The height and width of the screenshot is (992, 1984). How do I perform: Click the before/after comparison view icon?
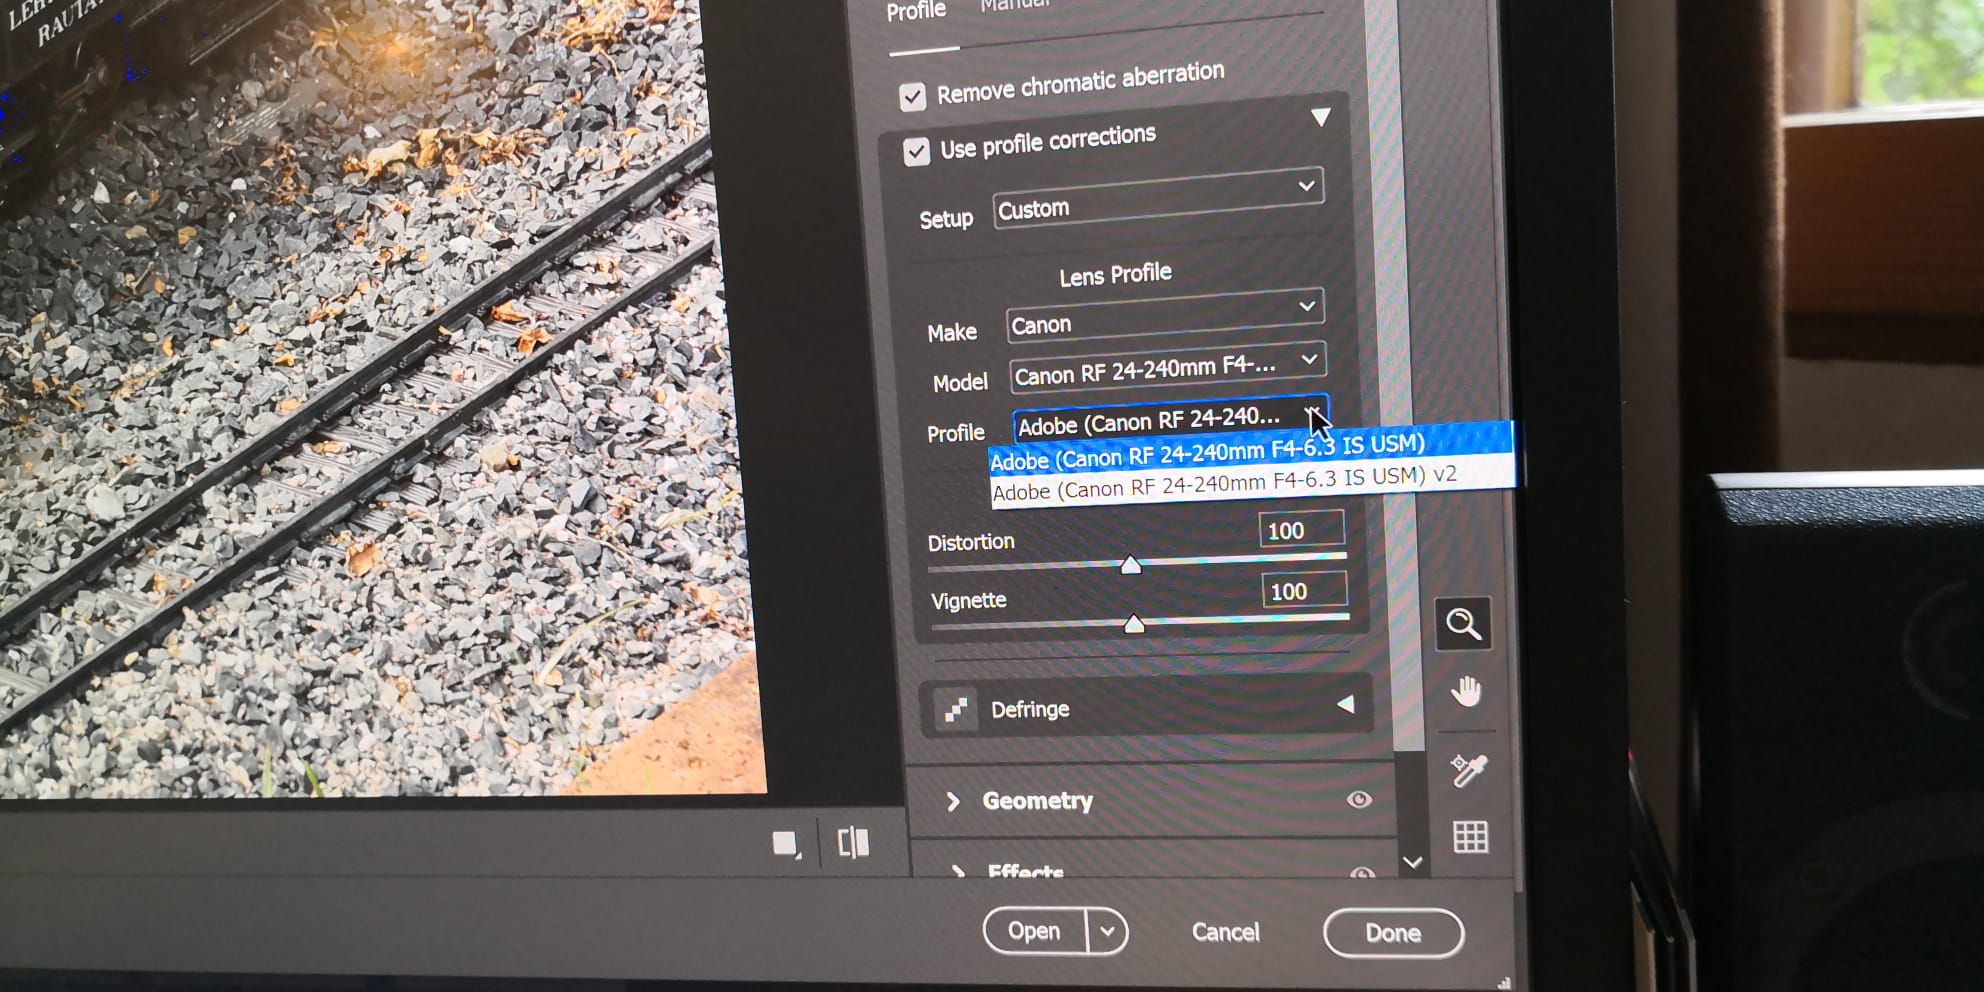coord(853,843)
